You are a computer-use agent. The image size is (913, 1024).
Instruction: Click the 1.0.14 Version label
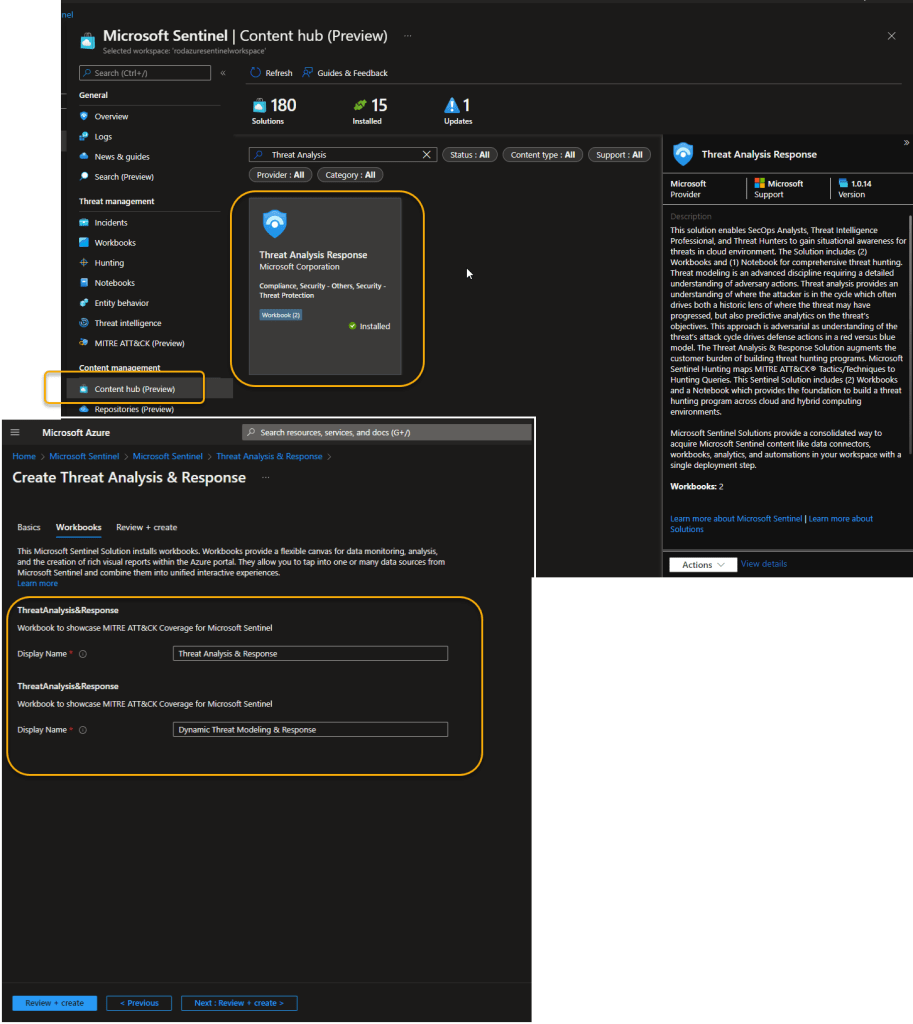(855, 189)
